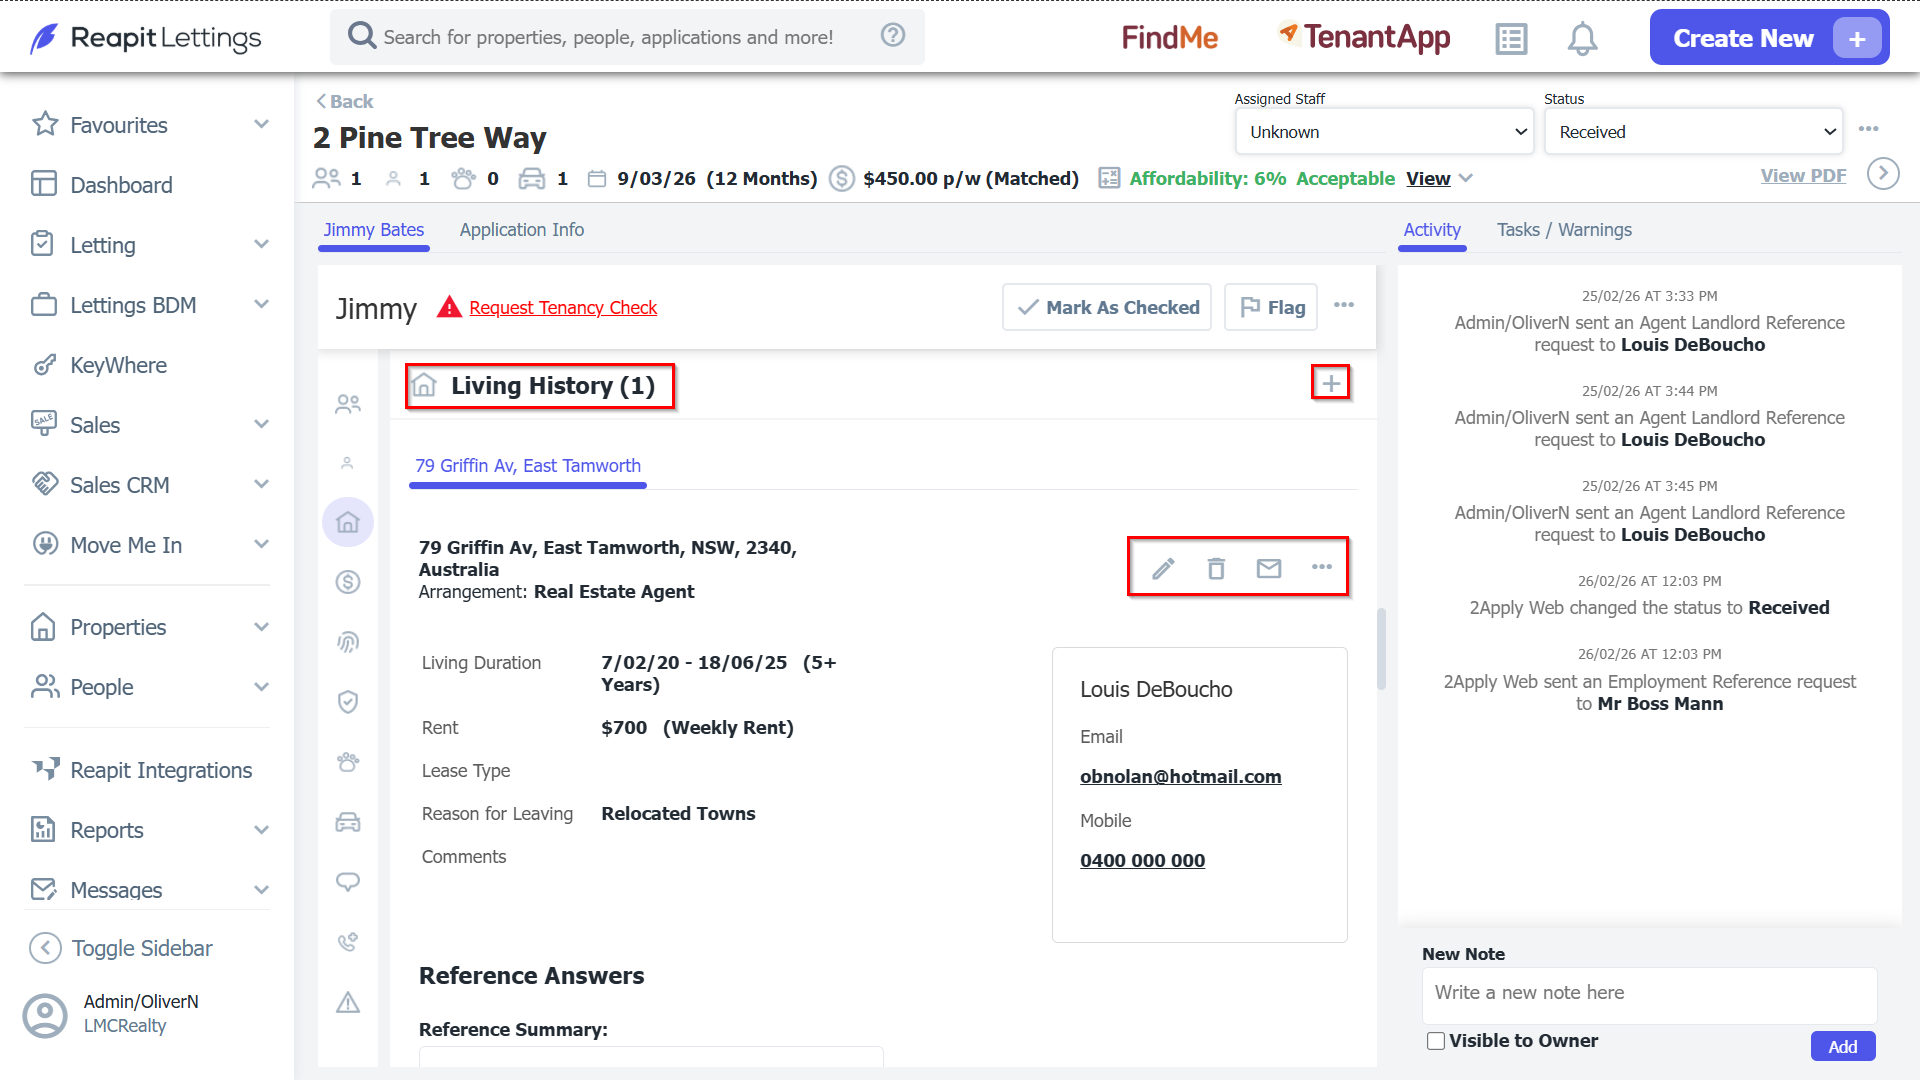Open the income dollar section icon
The width and height of the screenshot is (1920, 1080).
348,582
